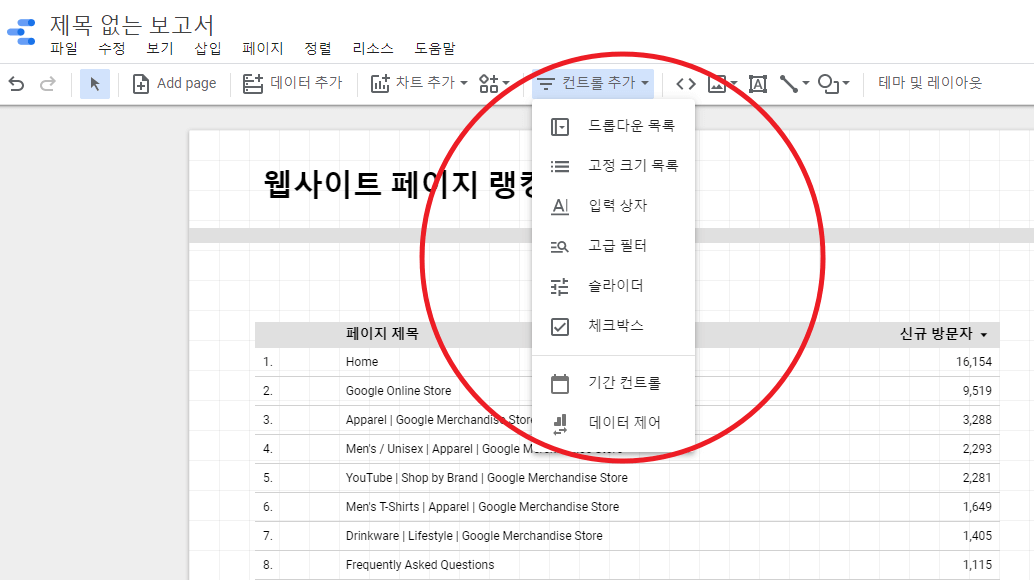Select the selection arrow tool
This screenshot has height=580, width=1034.
[x=94, y=84]
